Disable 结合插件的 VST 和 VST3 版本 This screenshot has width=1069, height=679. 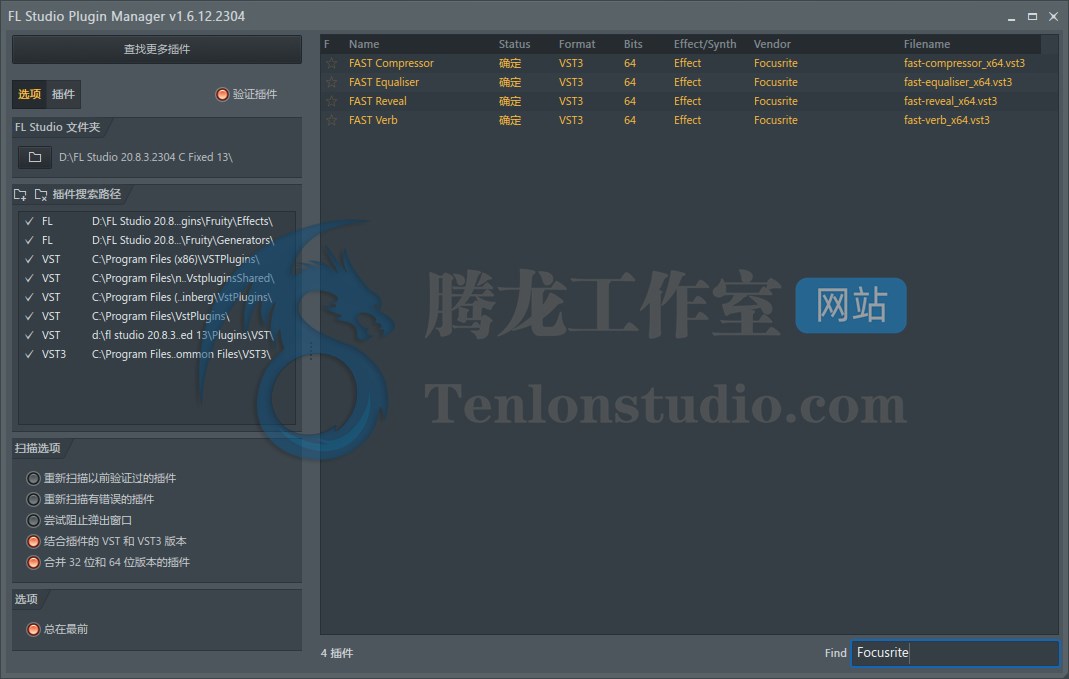point(33,542)
